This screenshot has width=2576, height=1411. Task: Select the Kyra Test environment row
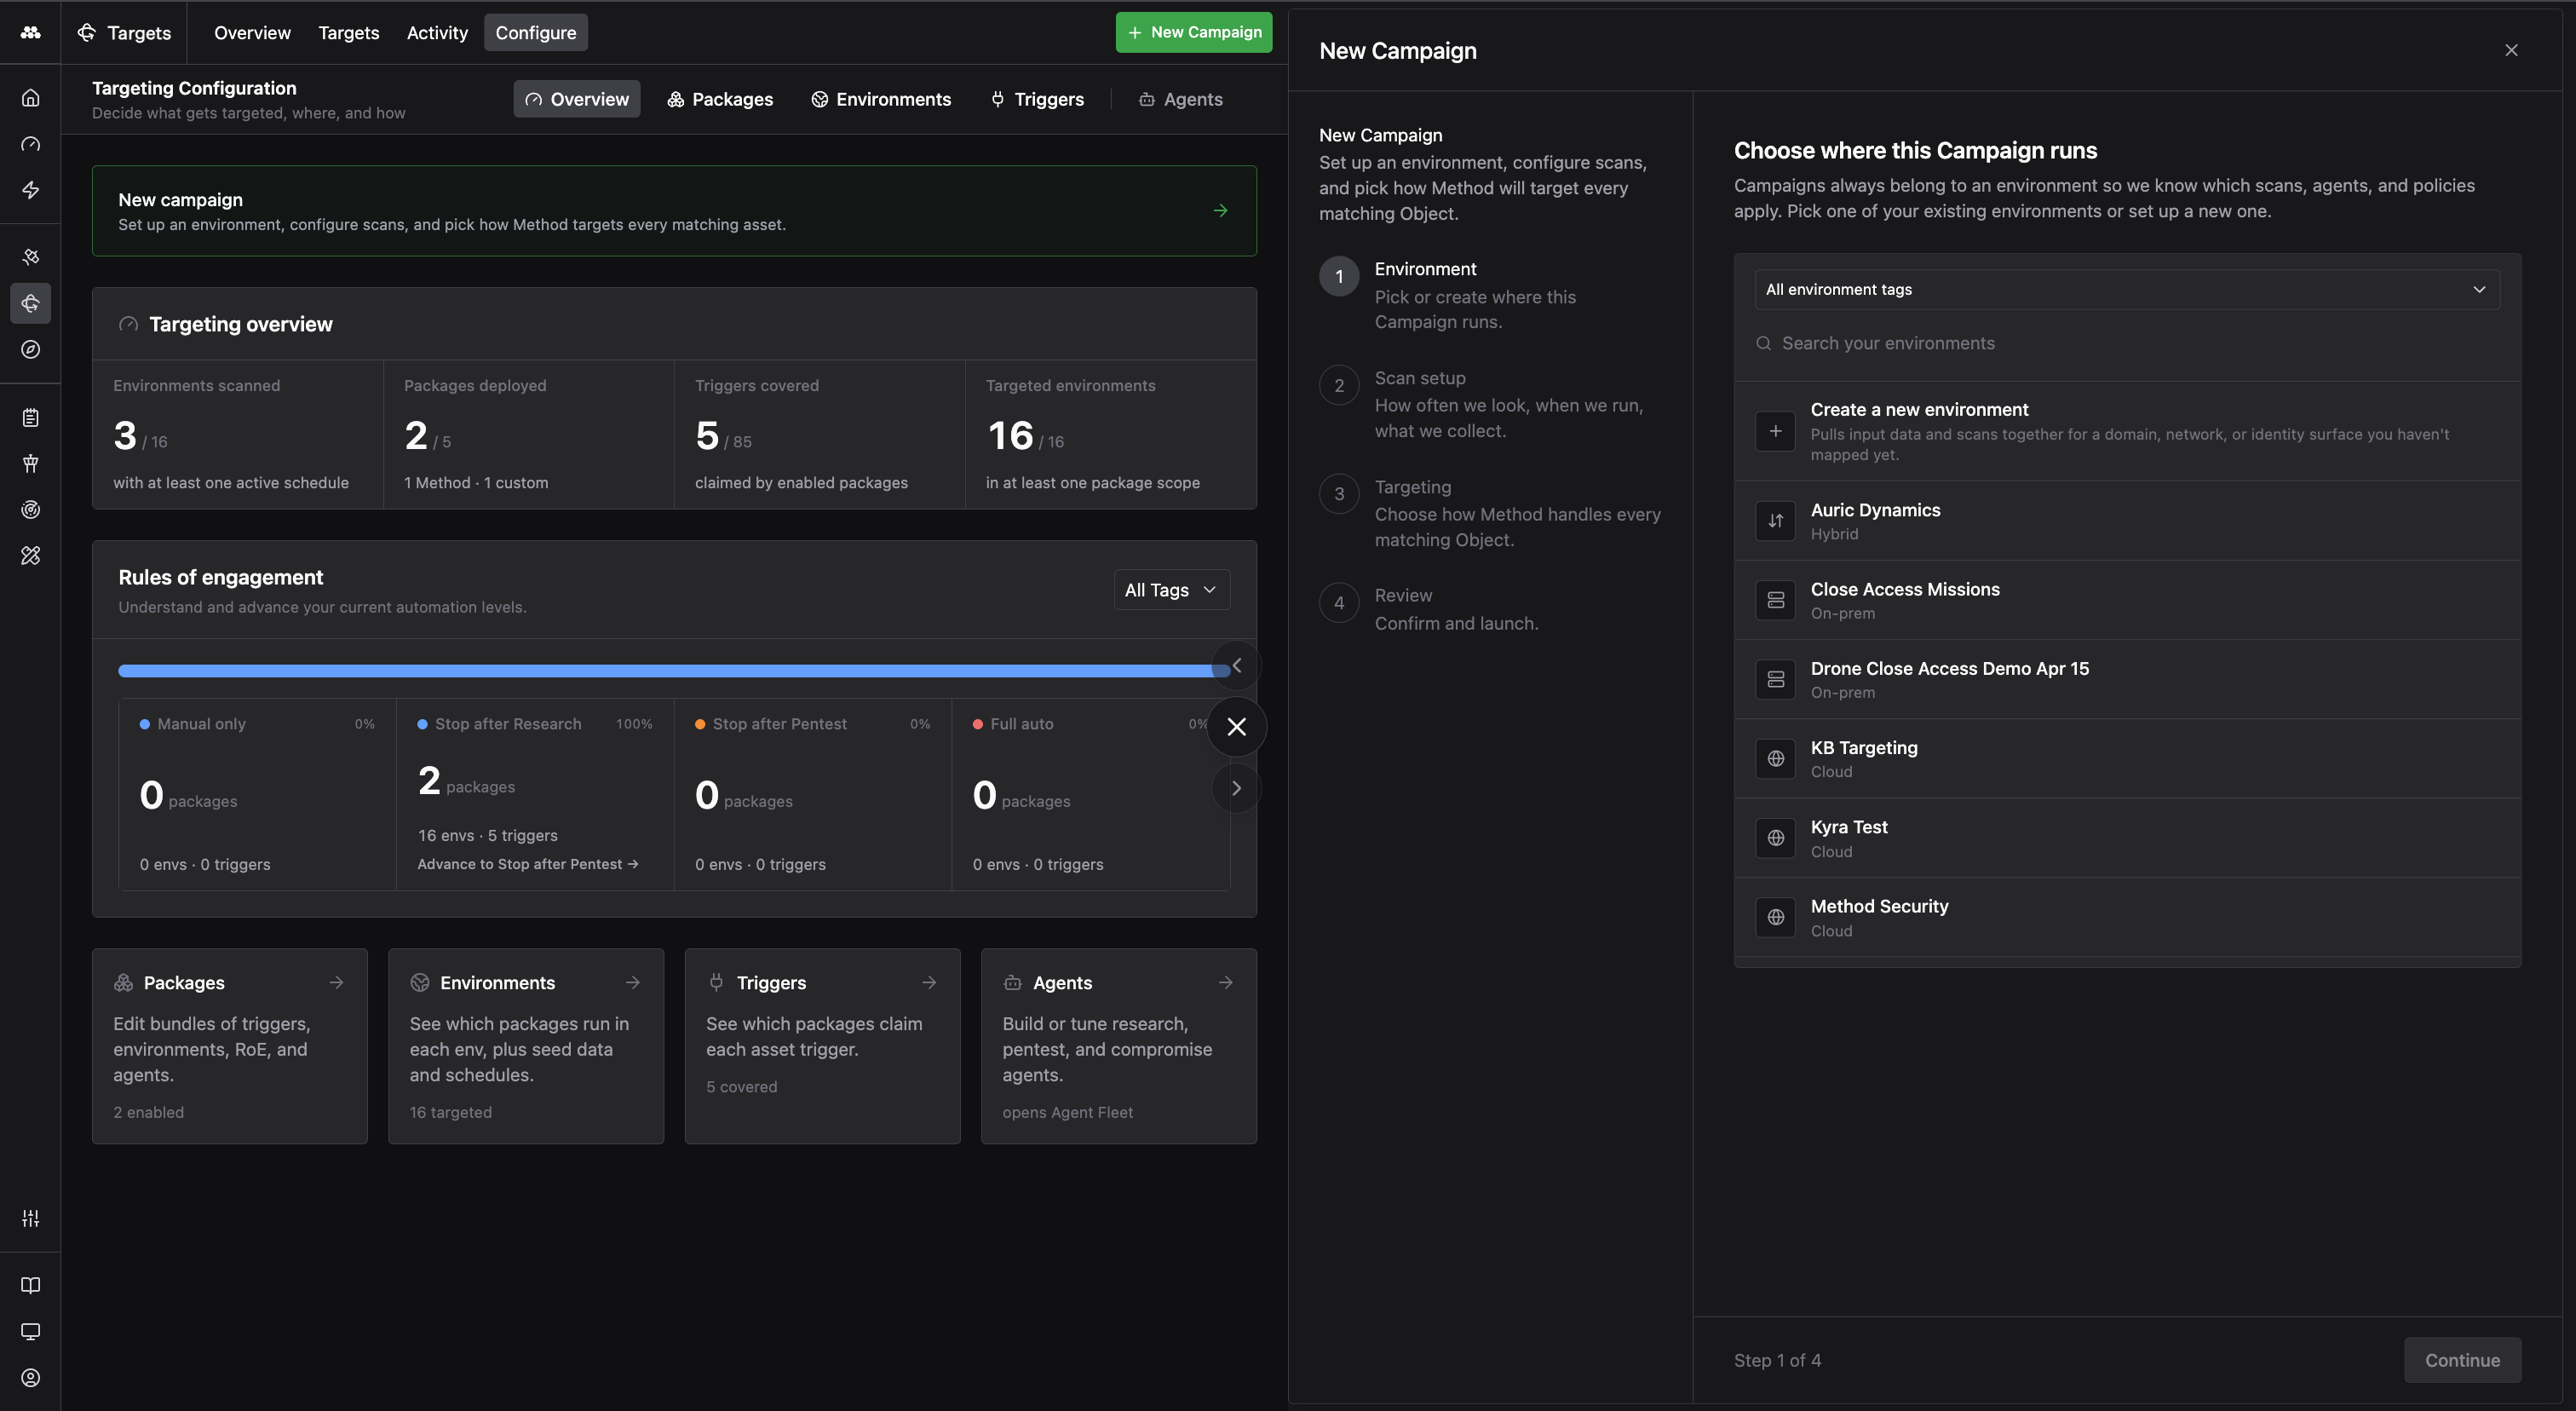pos(2127,838)
